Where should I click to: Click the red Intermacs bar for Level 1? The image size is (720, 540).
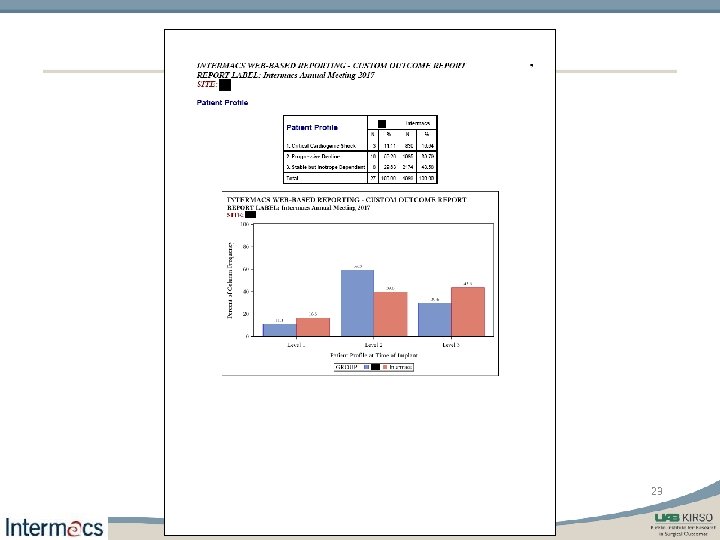click(313, 327)
